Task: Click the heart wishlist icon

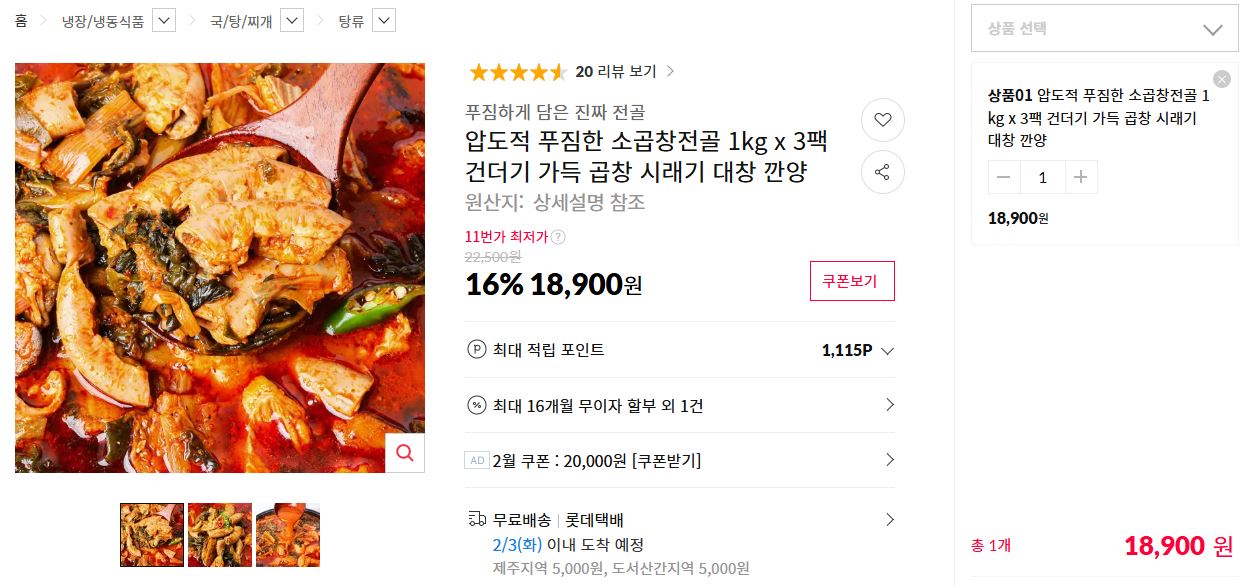Action: (x=882, y=120)
